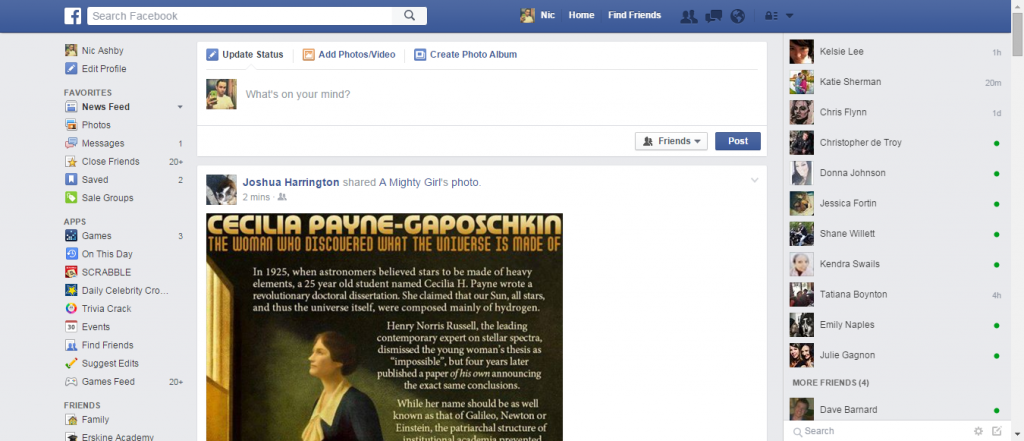Click the Facebook logo icon
The width and height of the screenshot is (1024, 441).
point(72,16)
